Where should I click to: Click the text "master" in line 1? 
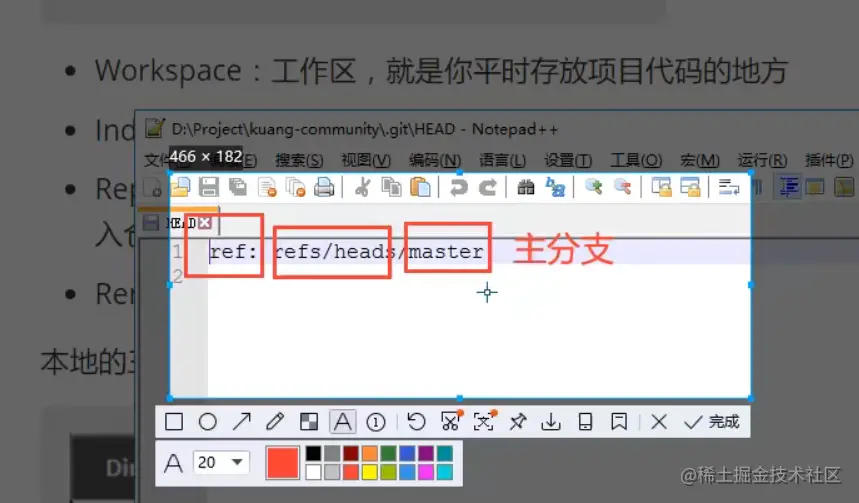click(x=446, y=252)
